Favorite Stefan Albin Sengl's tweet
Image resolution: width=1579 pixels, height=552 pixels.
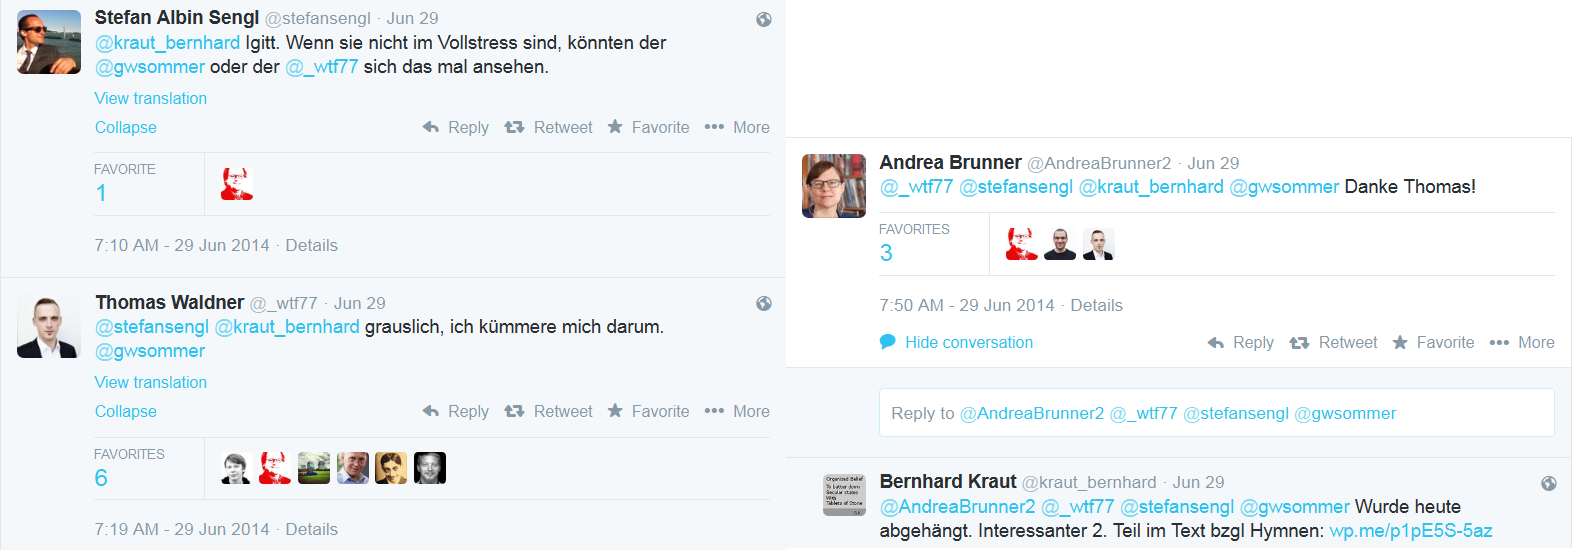click(648, 128)
